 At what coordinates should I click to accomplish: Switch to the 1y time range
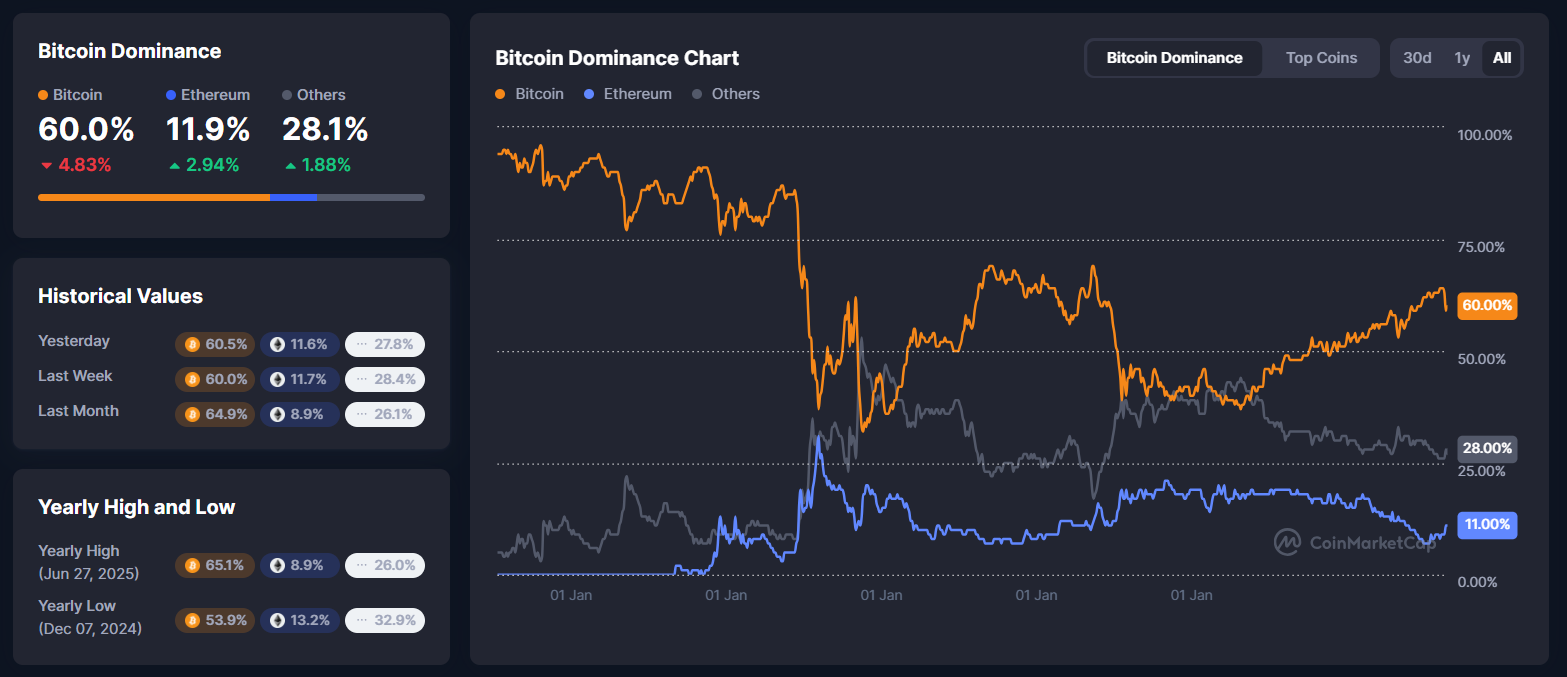tap(1462, 58)
